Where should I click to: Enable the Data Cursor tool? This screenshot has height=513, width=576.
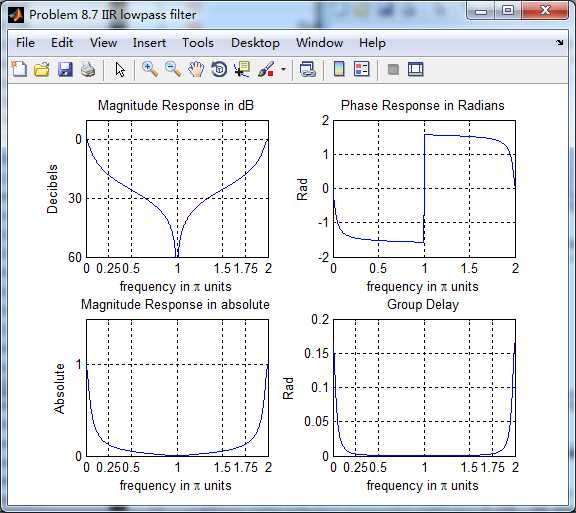coord(242,69)
